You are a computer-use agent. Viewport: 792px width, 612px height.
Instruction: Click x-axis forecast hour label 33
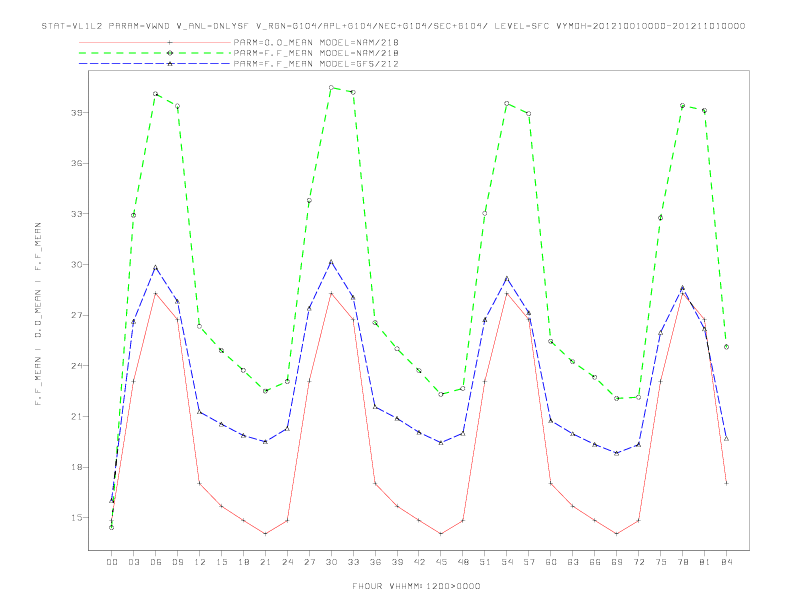tap(353, 562)
